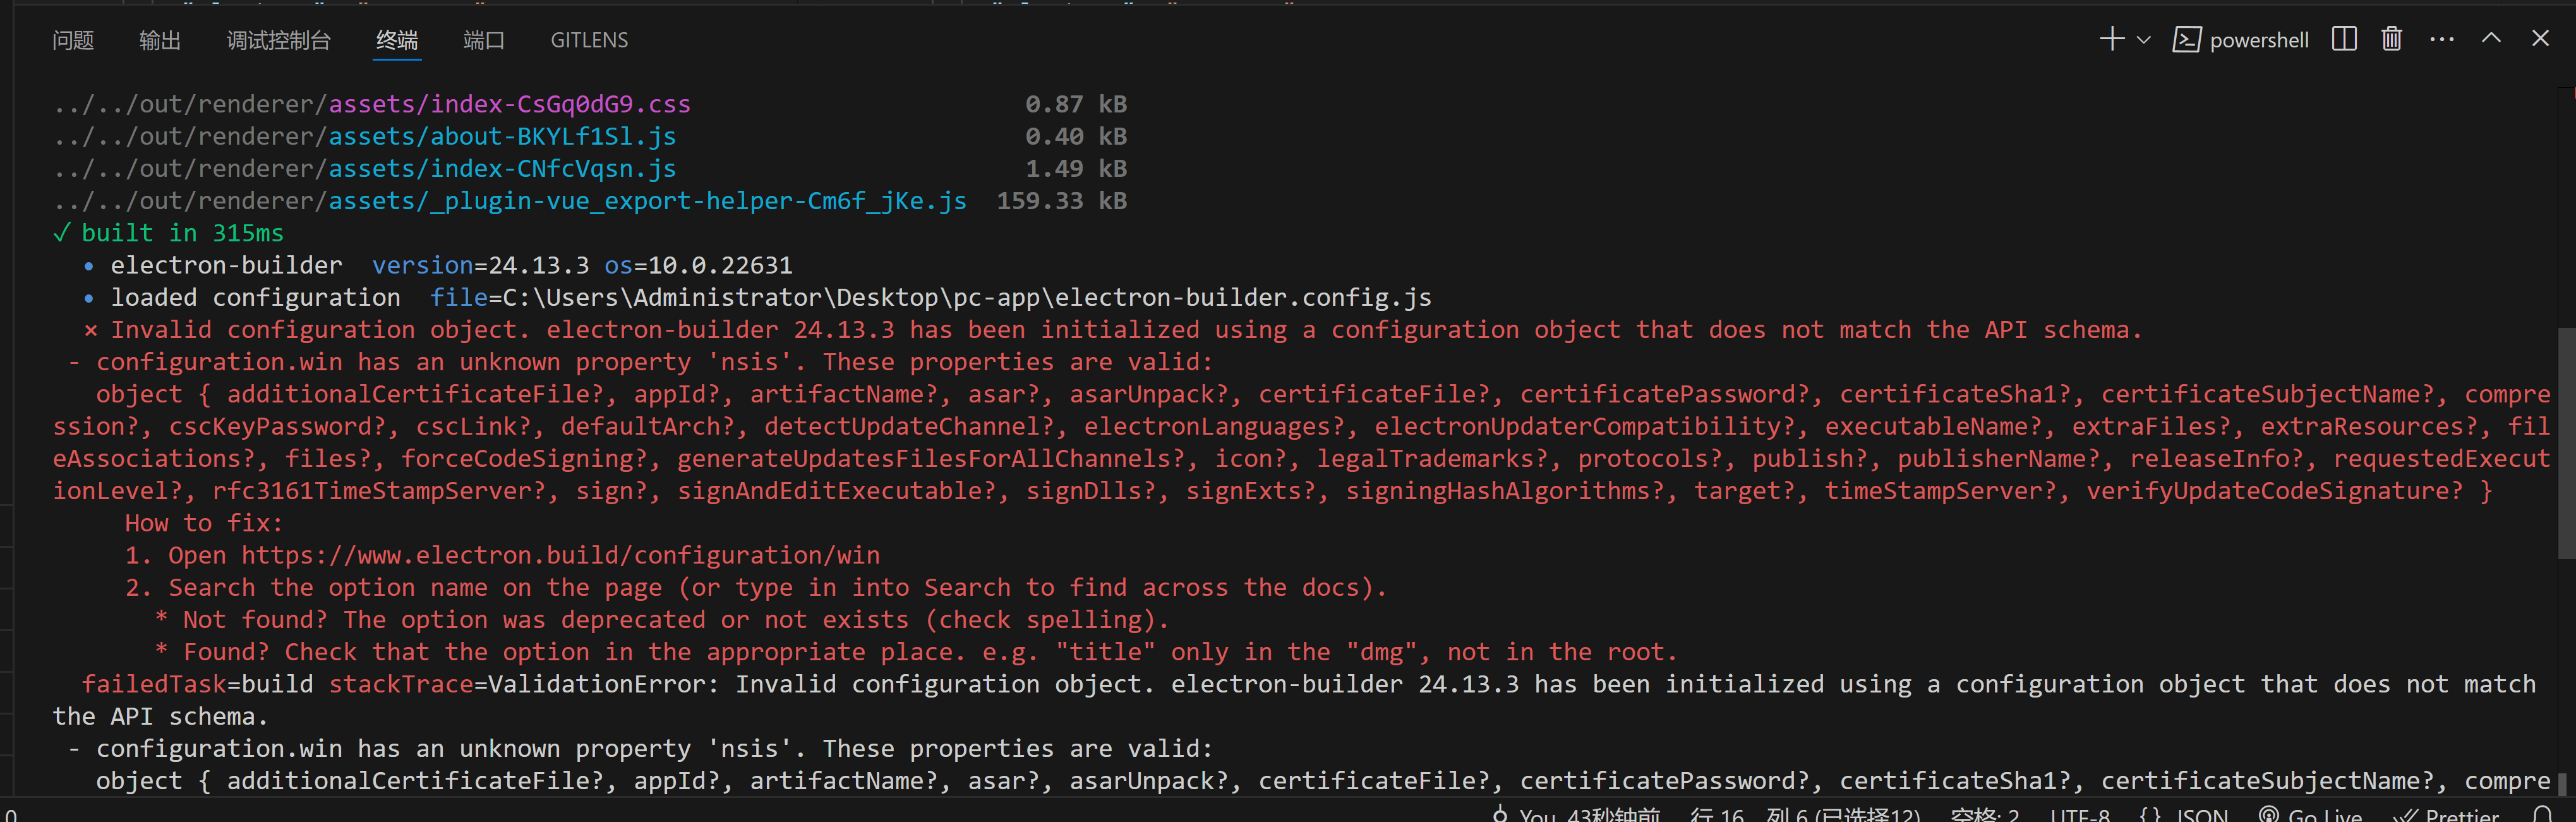Select language mode JSON in status bar

[2184, 815]
